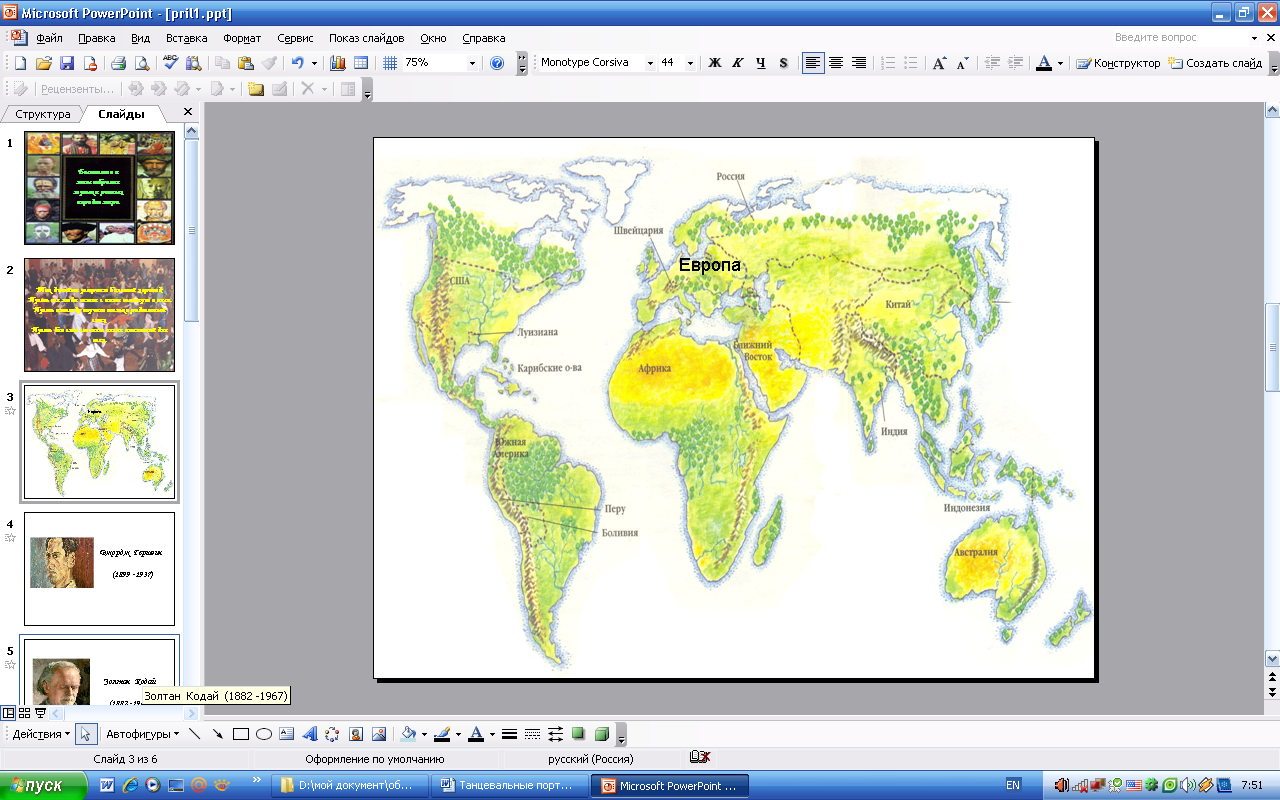Insert clip art
The height and width of the screenshot is (800, 1280).
click(356, 734)
